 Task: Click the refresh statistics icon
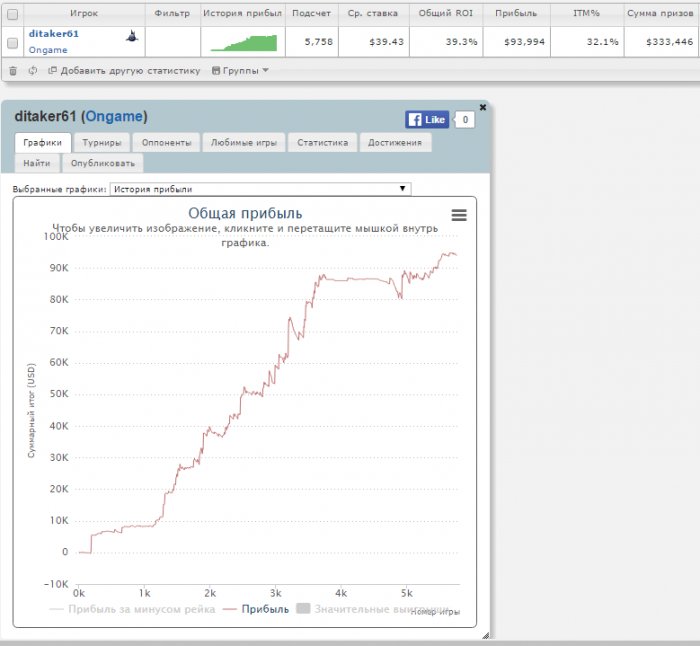tap(33, 71)
